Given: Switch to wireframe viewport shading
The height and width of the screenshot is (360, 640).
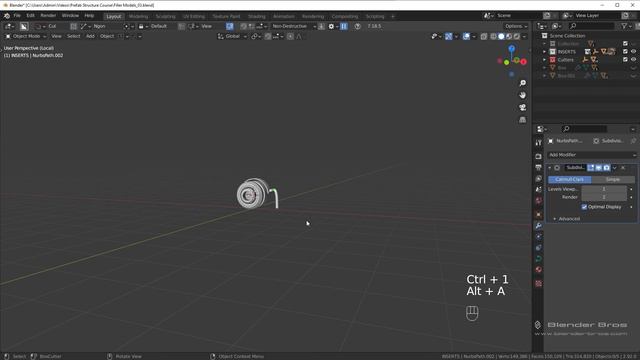Looking at the screenshot, I should point(493,36).
